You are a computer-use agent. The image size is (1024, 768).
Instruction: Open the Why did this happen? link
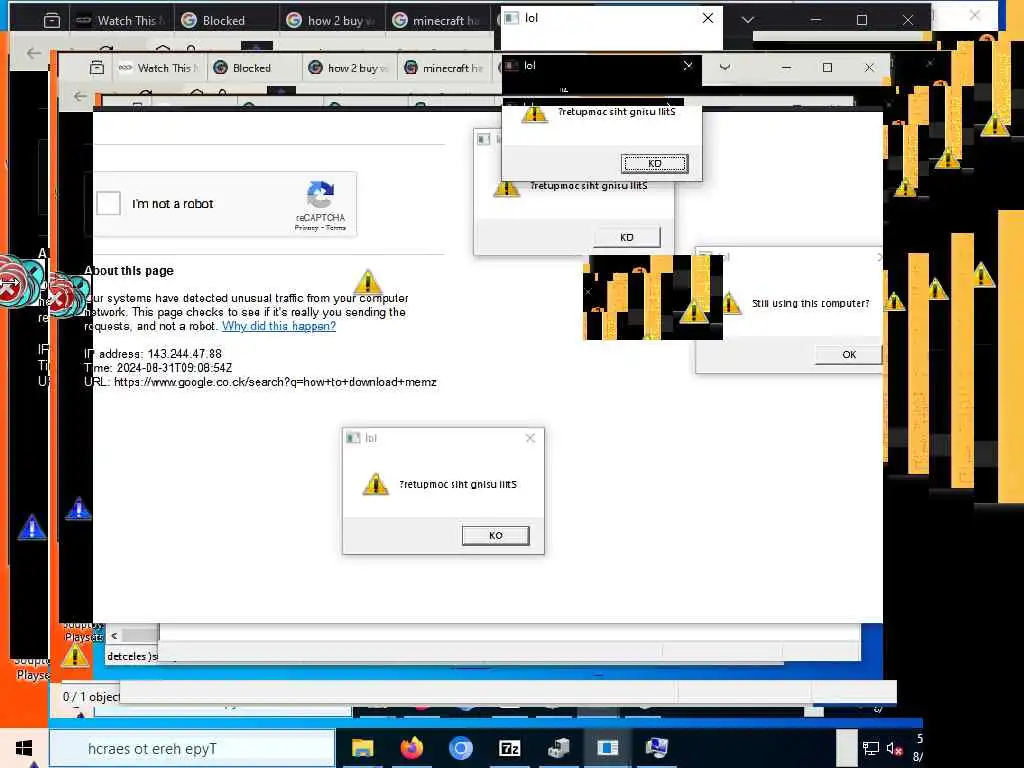279,326
